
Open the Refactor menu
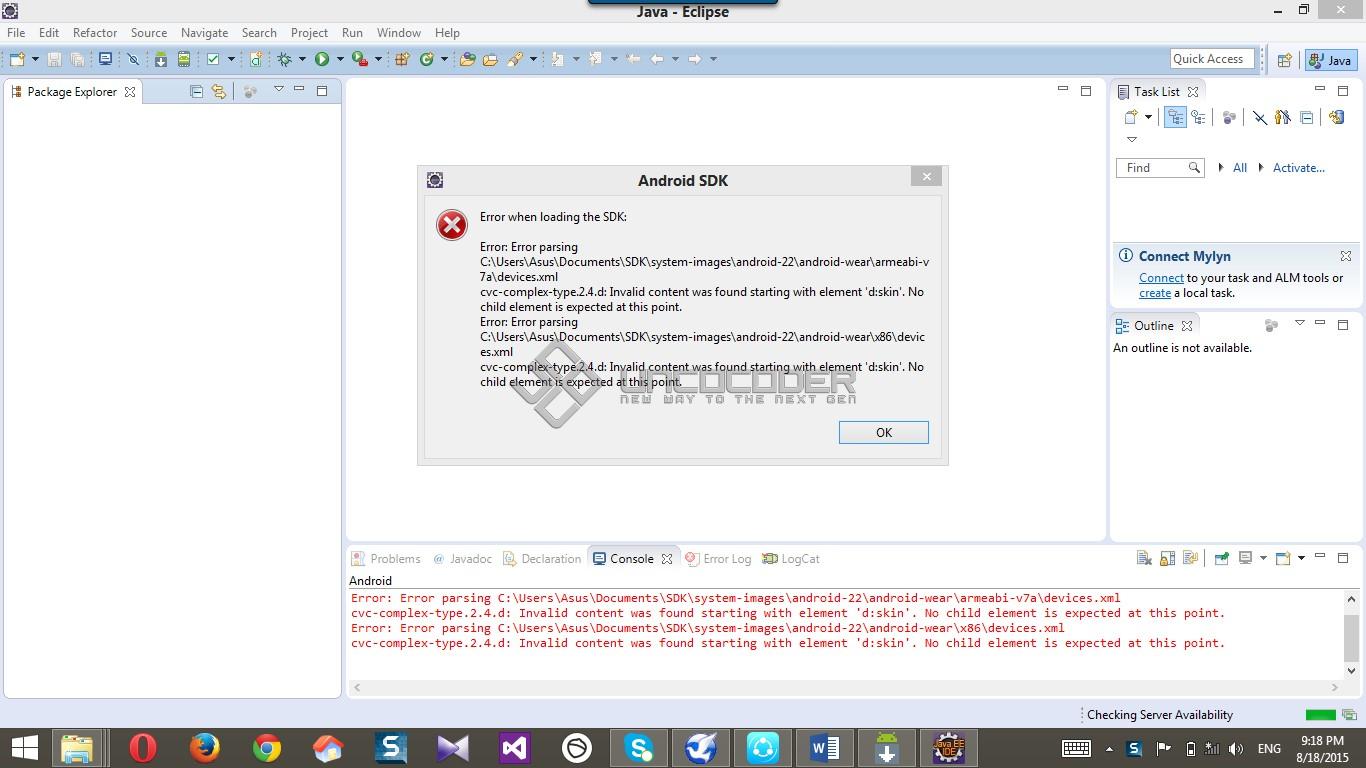(x=95, y=32)
